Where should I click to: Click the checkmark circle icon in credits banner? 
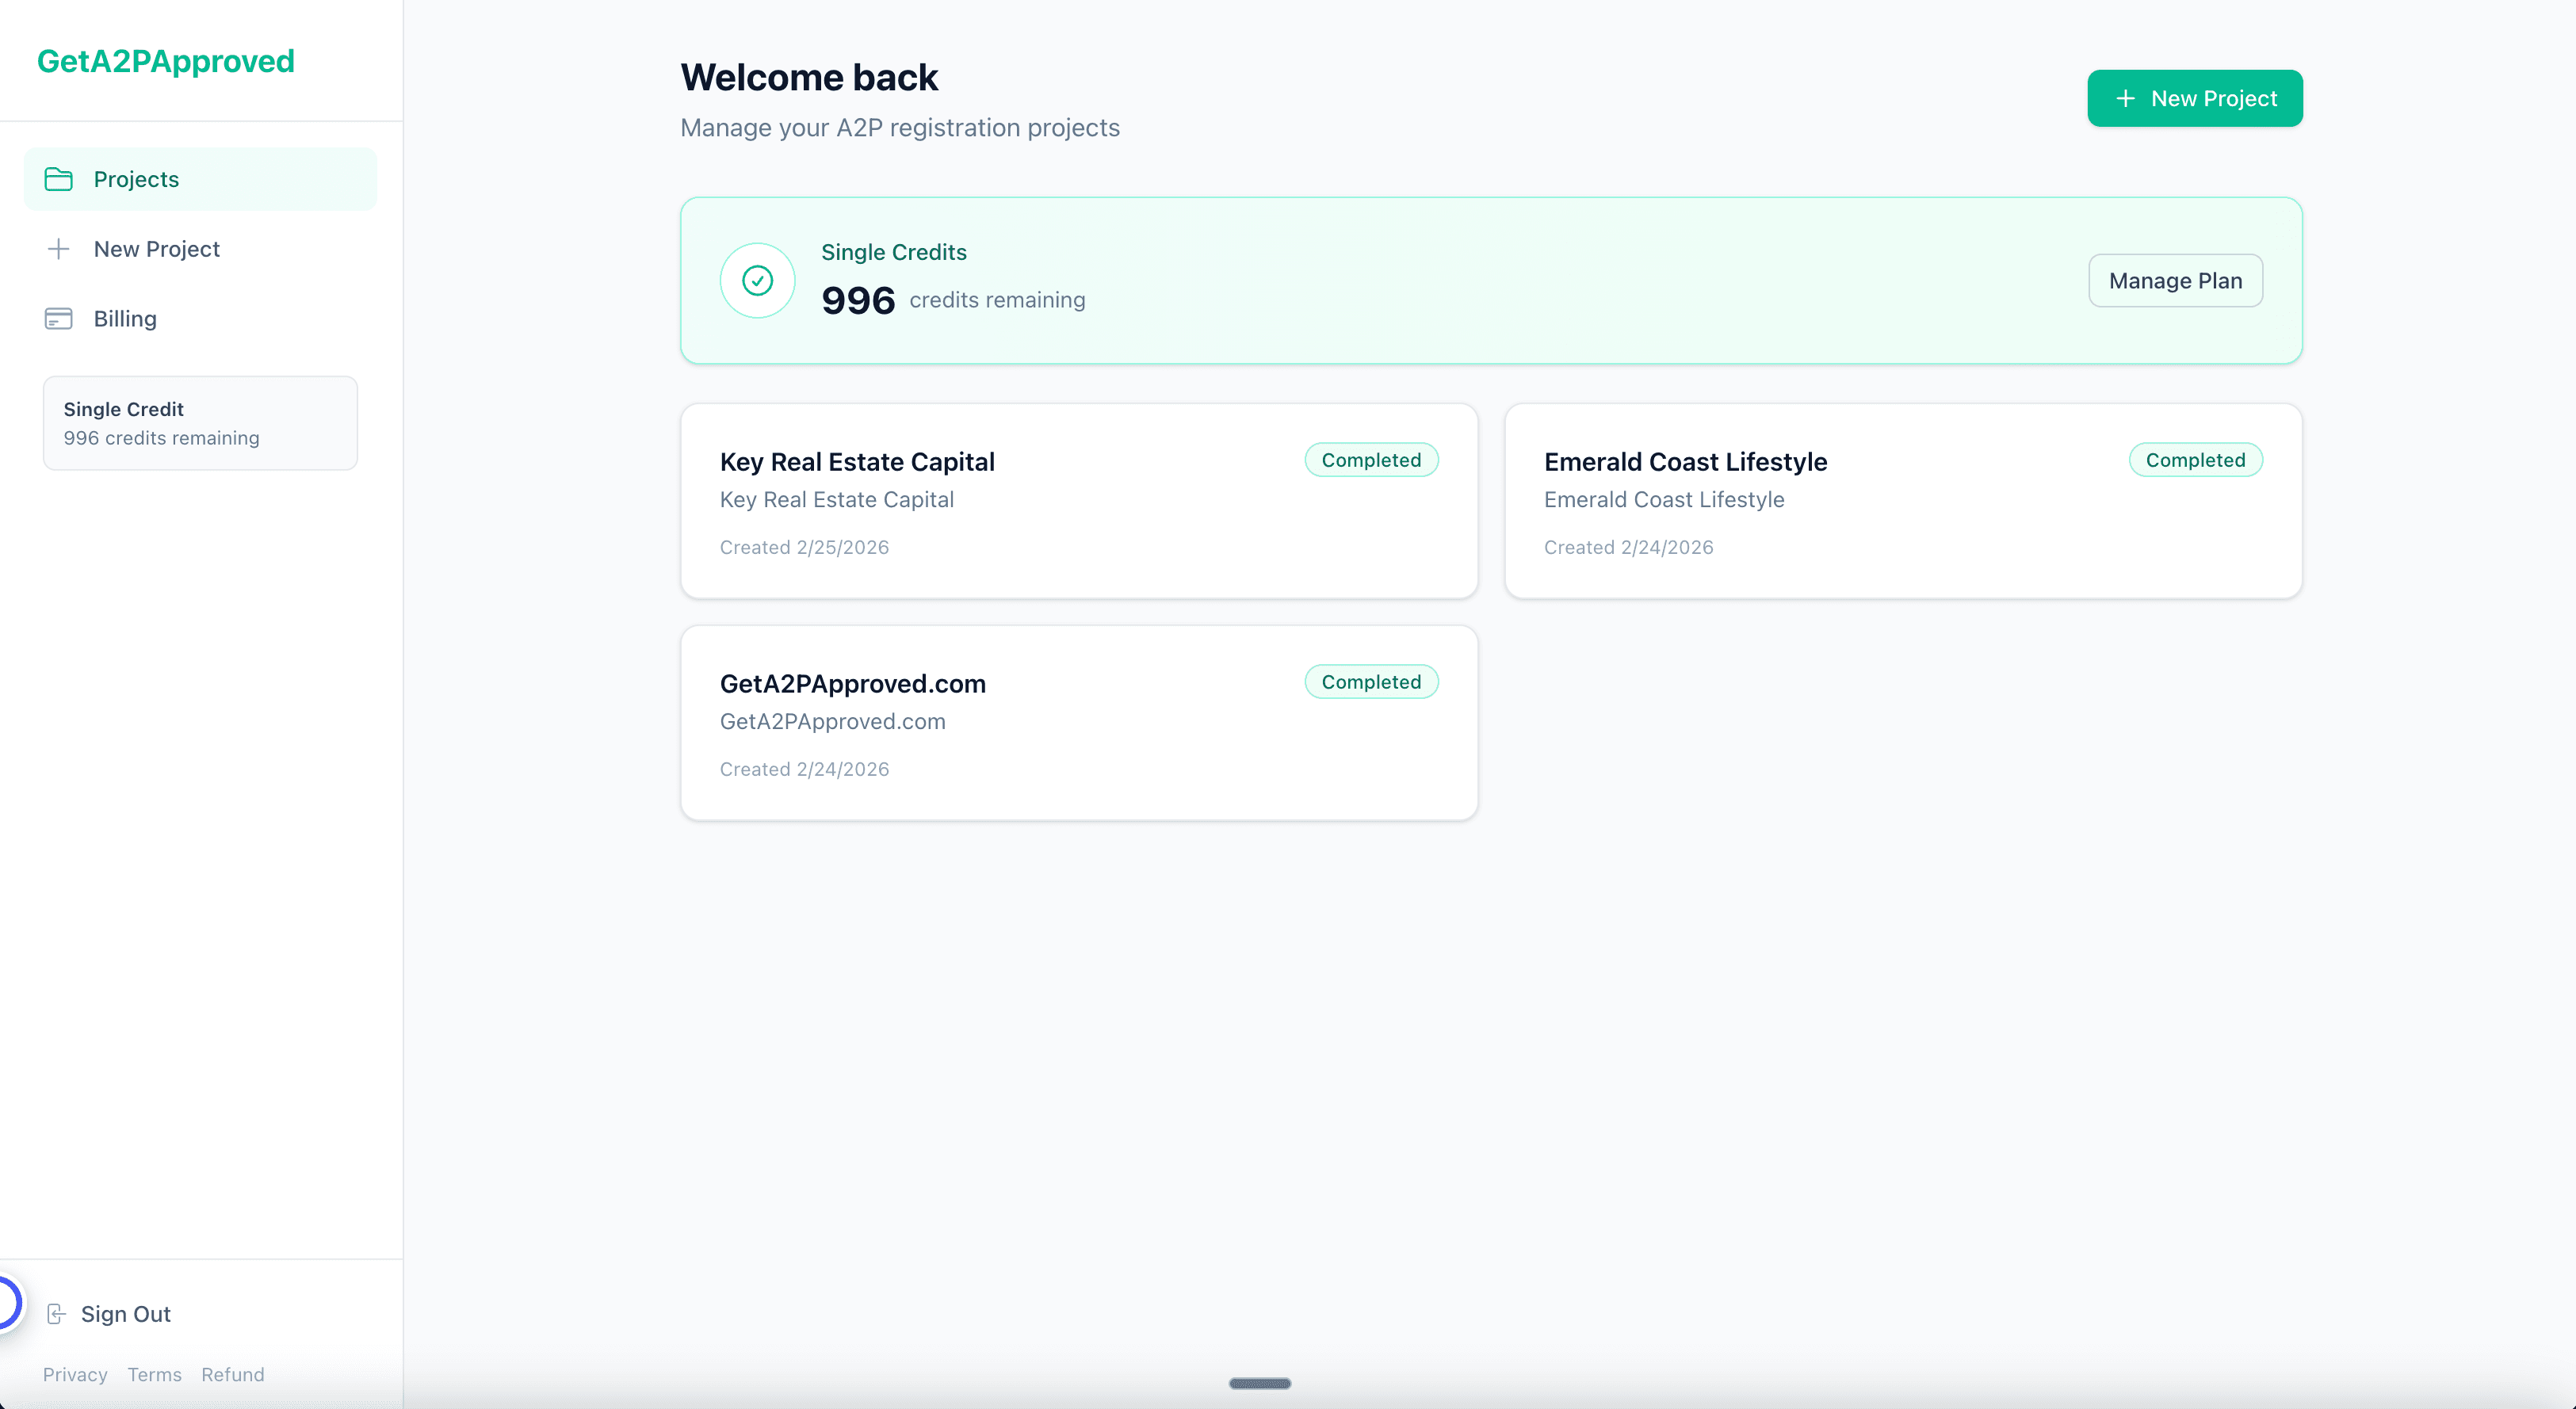757,281
